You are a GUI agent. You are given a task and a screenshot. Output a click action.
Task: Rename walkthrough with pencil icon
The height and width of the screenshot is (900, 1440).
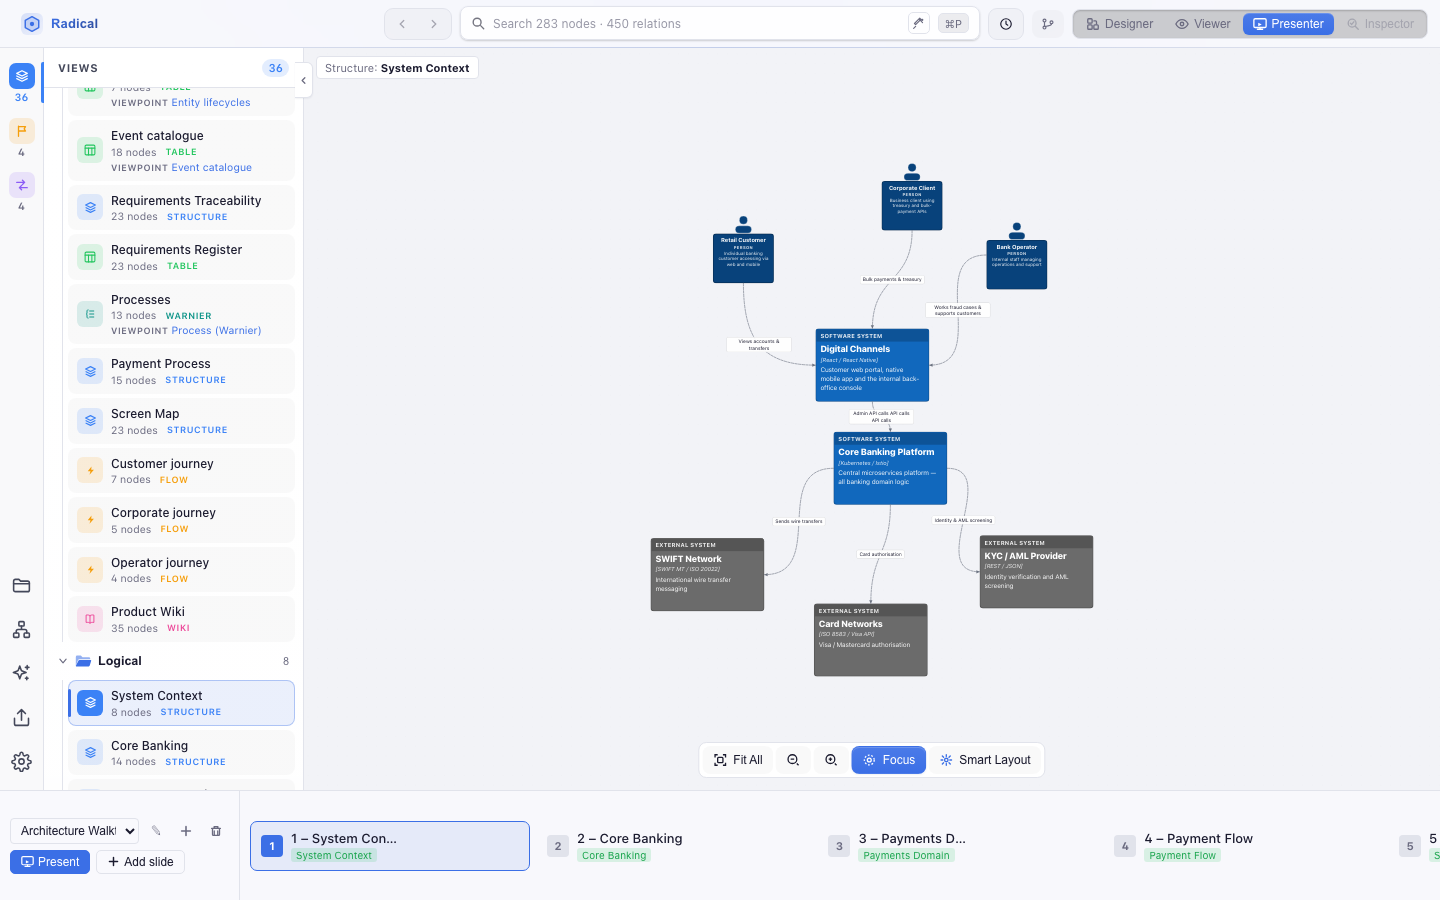click(x=156, y=831)
